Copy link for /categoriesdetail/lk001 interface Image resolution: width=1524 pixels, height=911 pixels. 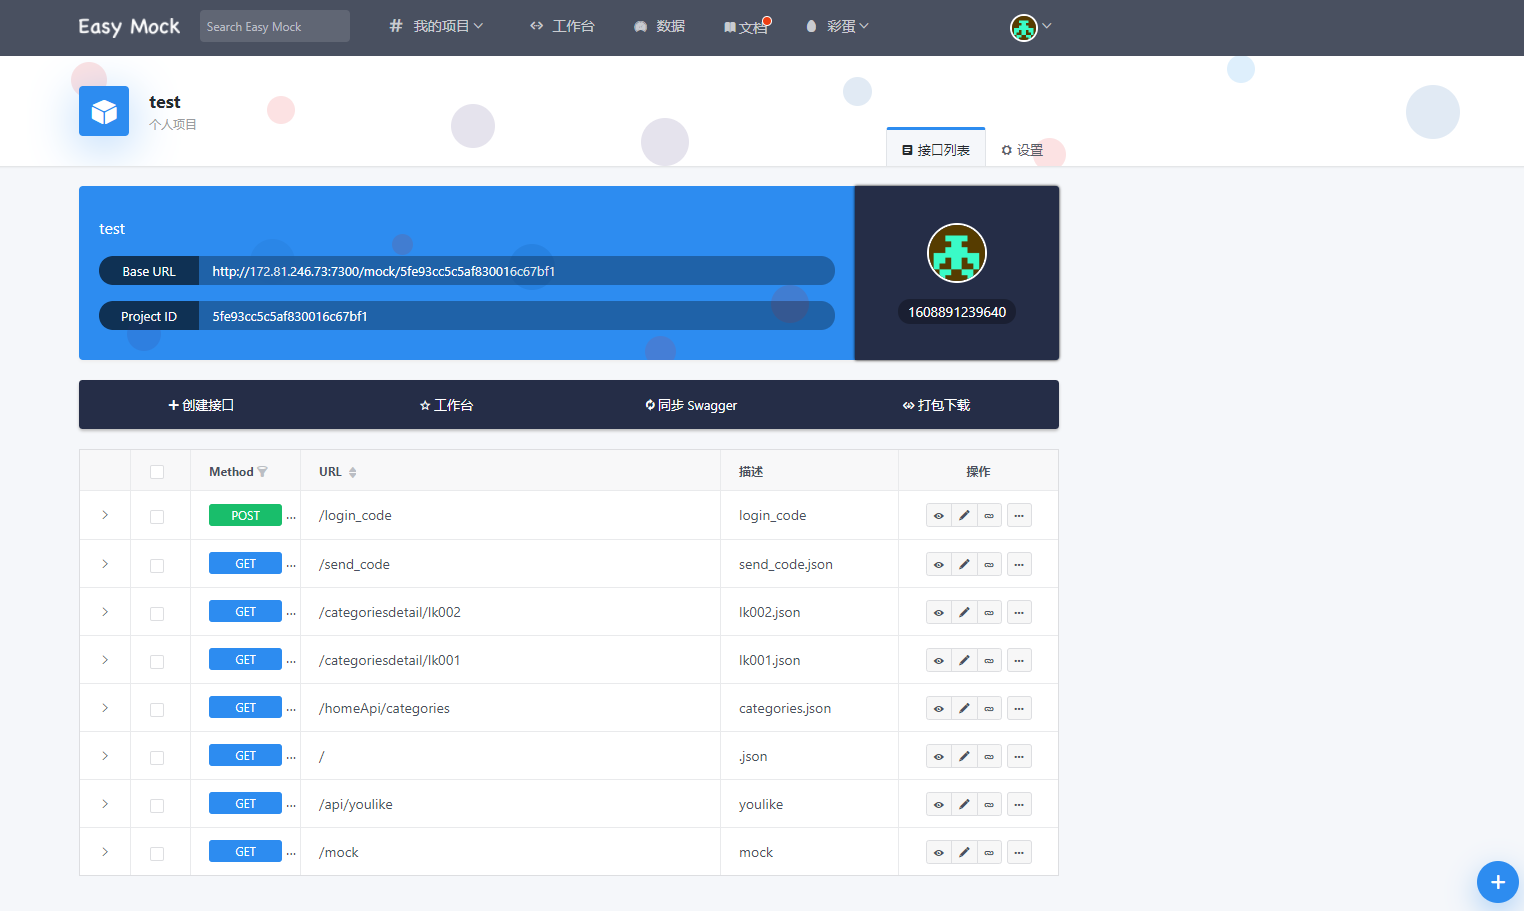[989, 660]
